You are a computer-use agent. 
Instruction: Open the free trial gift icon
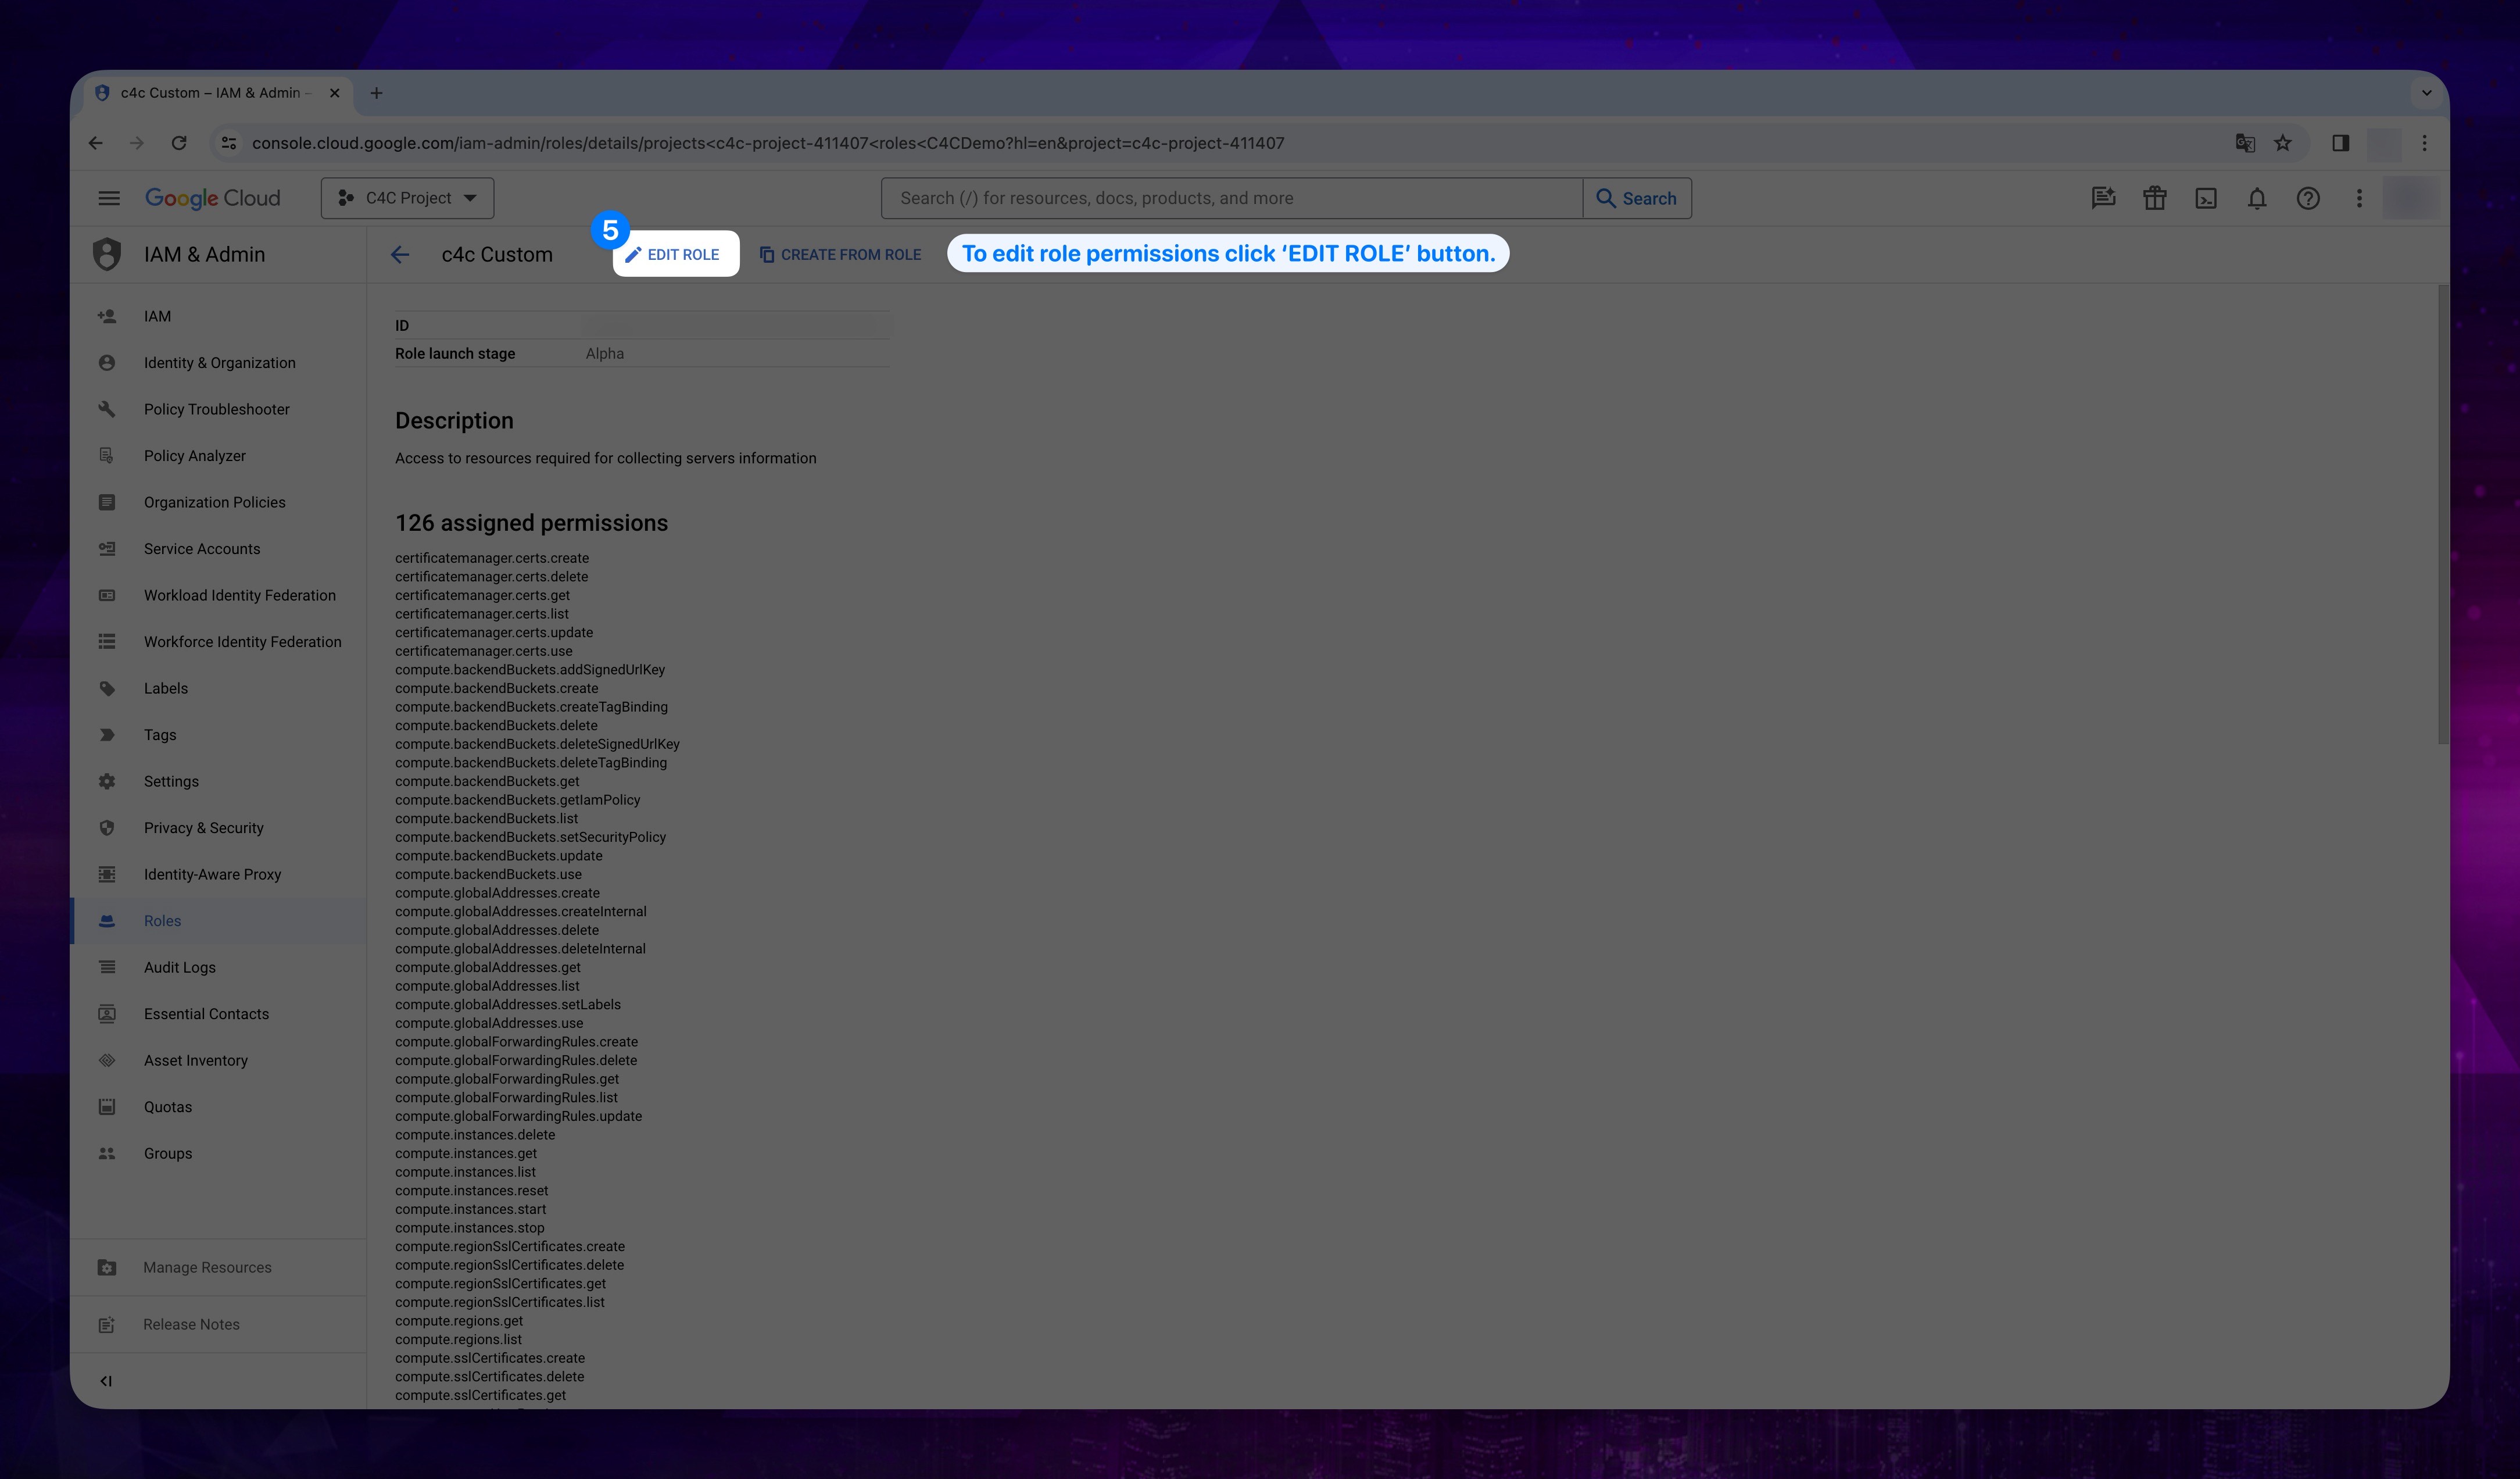tap(2154, 198)
